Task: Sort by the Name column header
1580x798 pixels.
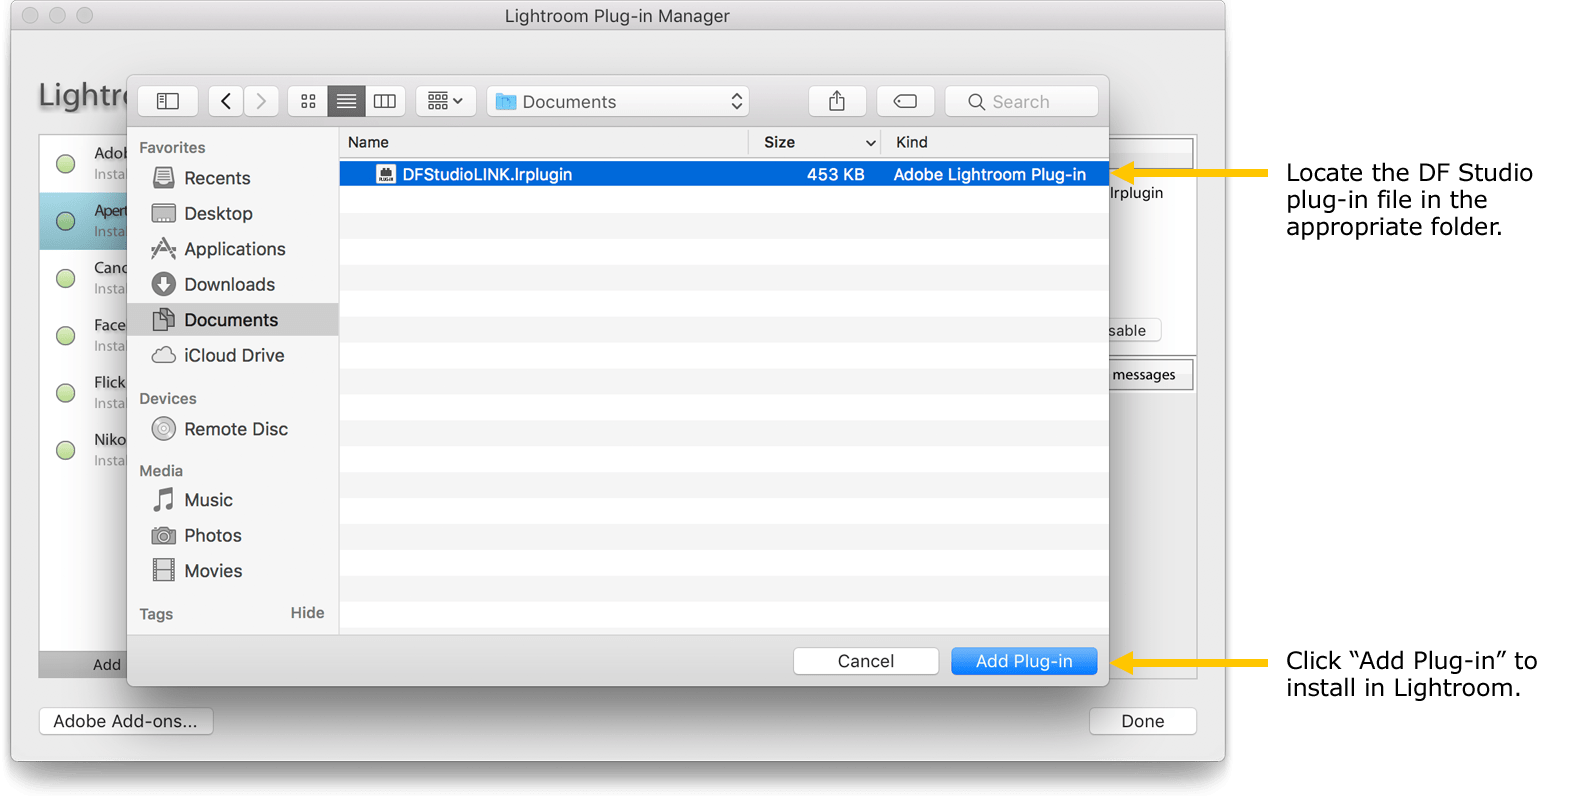Action: click(x=544, y=142)
